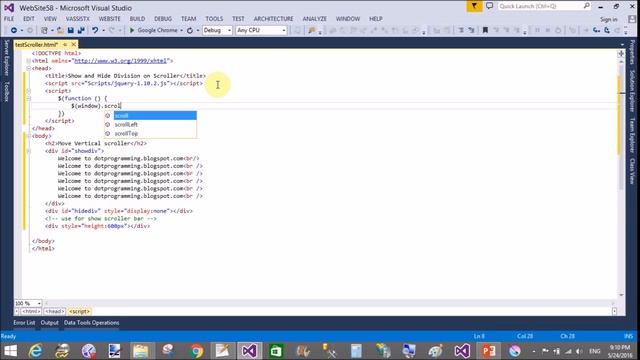This screenshot has width=640, height=360.
Task: Click the Sign in link
Action: [609, 19]
